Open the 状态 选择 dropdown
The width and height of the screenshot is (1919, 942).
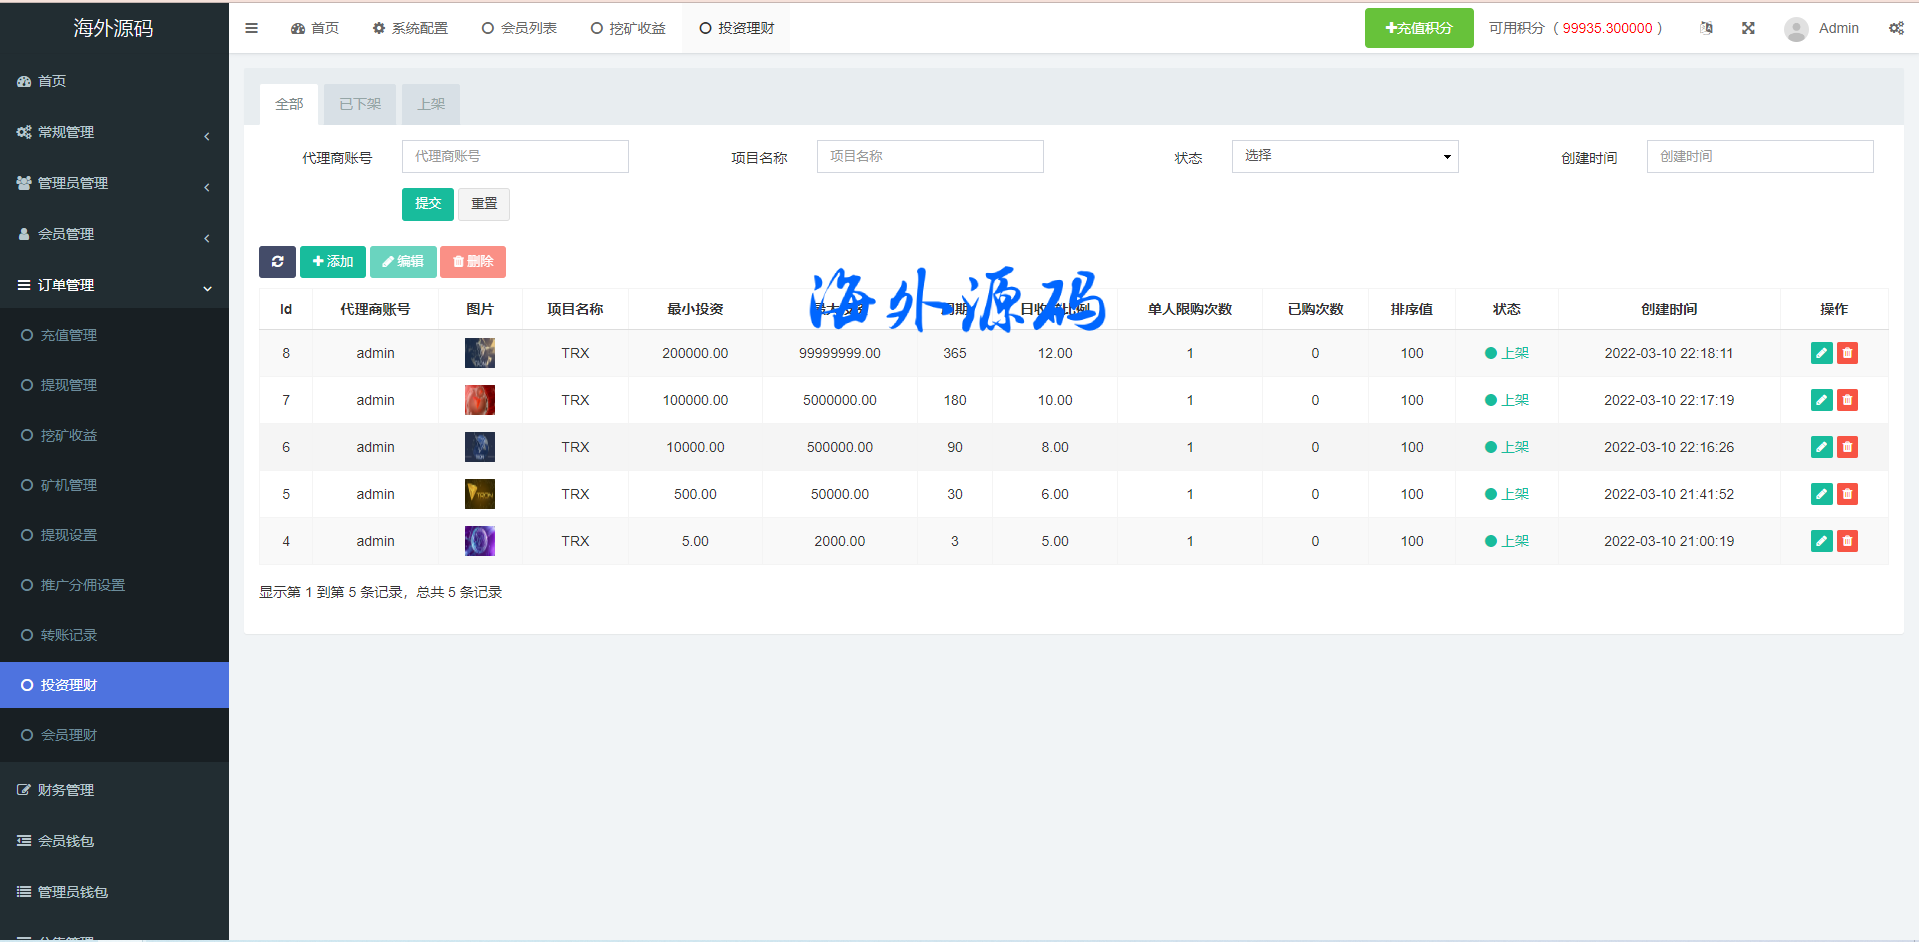point(1344,156)
